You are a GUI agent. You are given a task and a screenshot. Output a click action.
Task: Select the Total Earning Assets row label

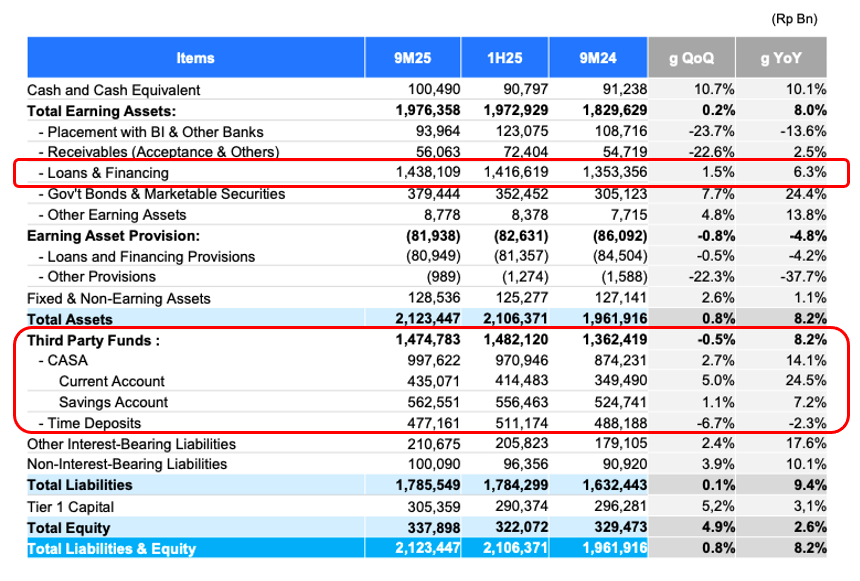click(x=102, y=110)
